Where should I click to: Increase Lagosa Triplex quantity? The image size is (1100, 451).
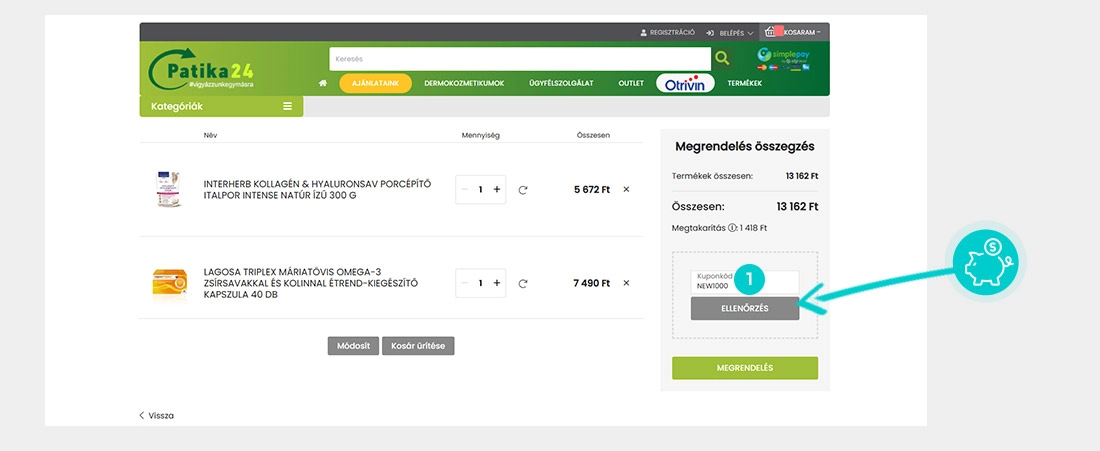click(497, 283)
